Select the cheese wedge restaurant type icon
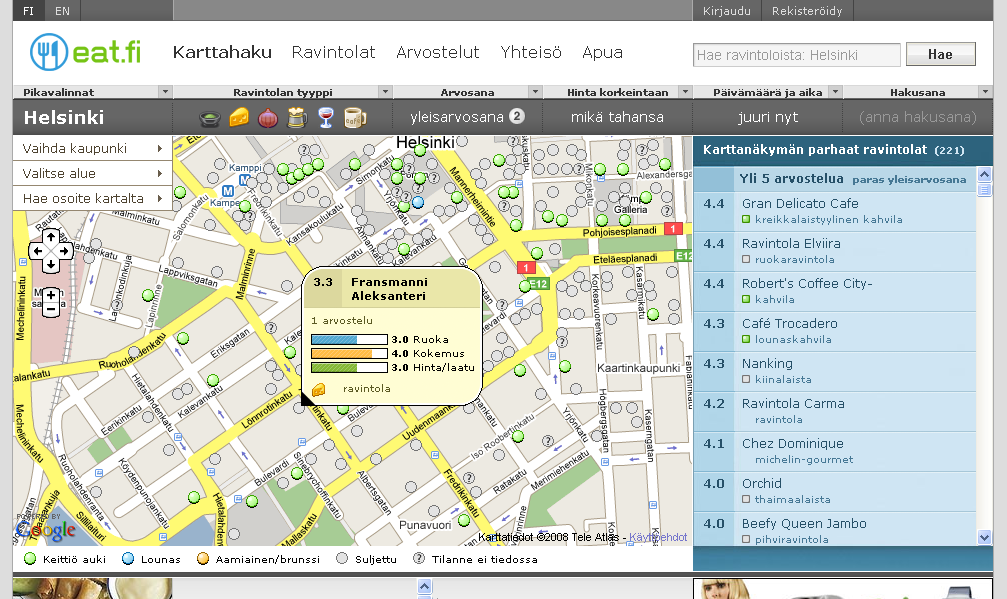Screen dimensions: 1007x599 point(239,117)
